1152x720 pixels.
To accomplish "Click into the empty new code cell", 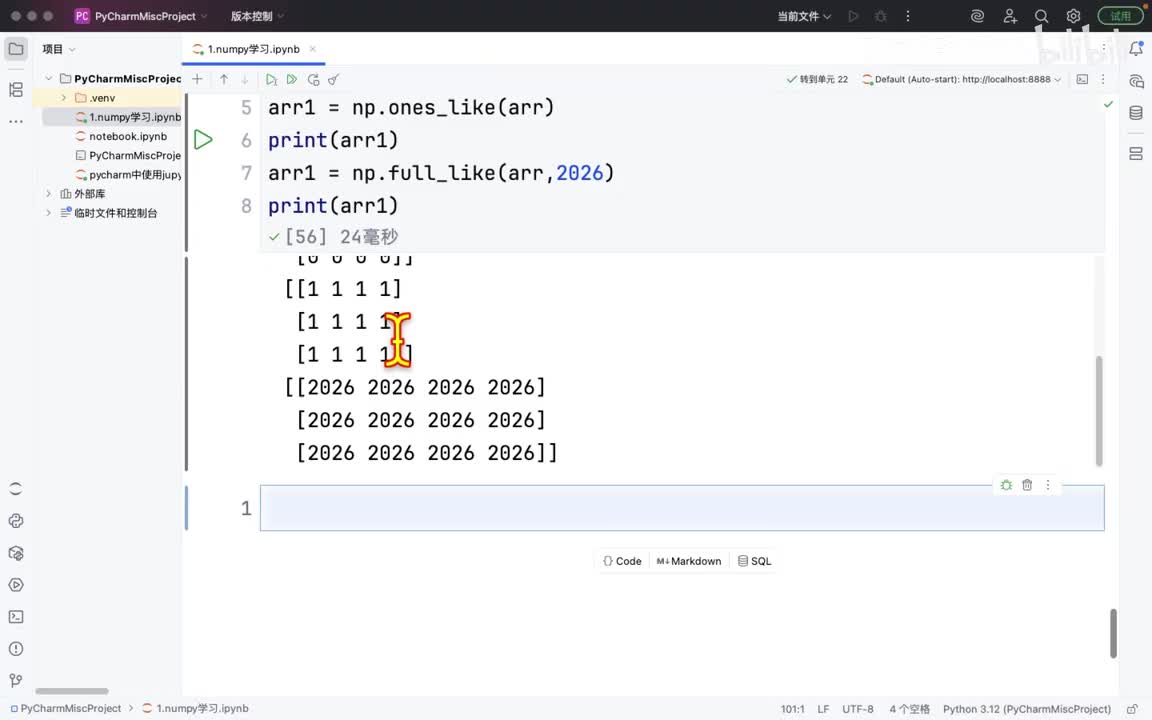I will click(682, 508).
